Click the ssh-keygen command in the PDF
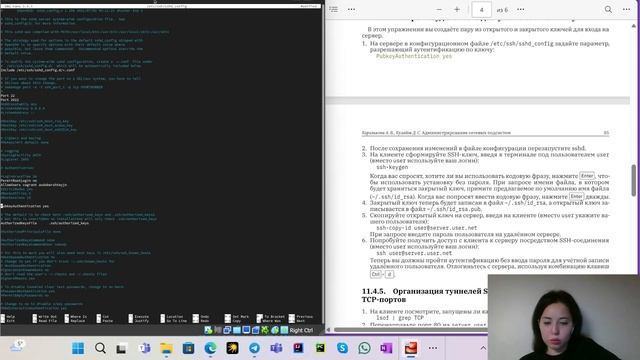 [392, 167]
